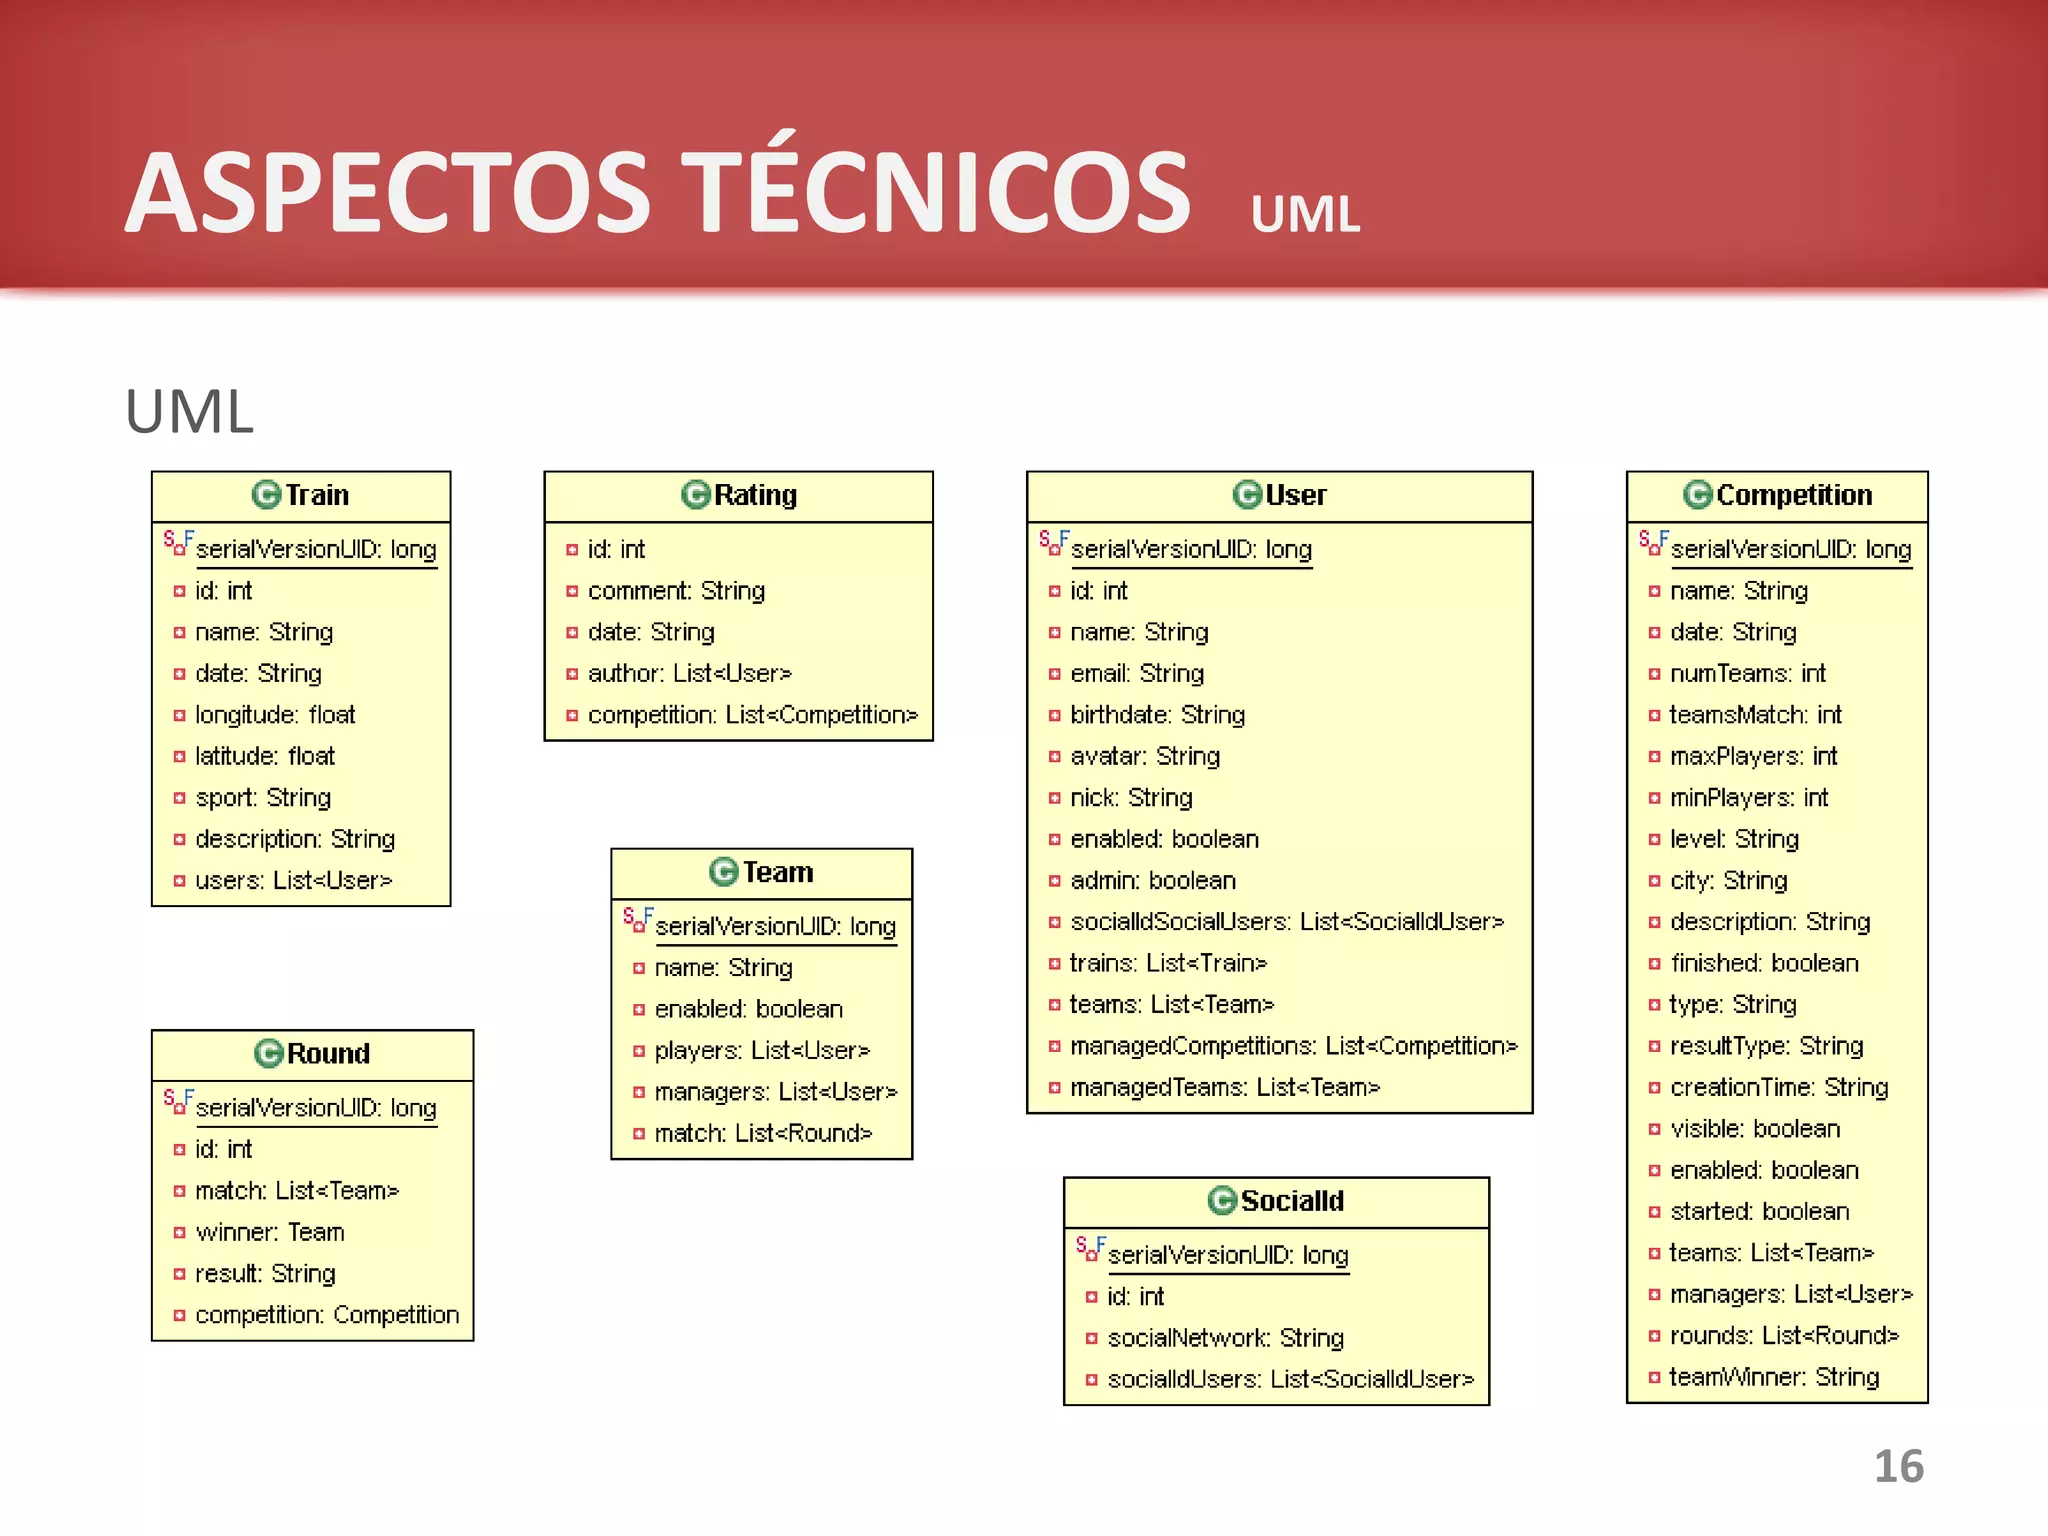
Task: Click result: String in Round
Action: click(x=265, y=1274)
